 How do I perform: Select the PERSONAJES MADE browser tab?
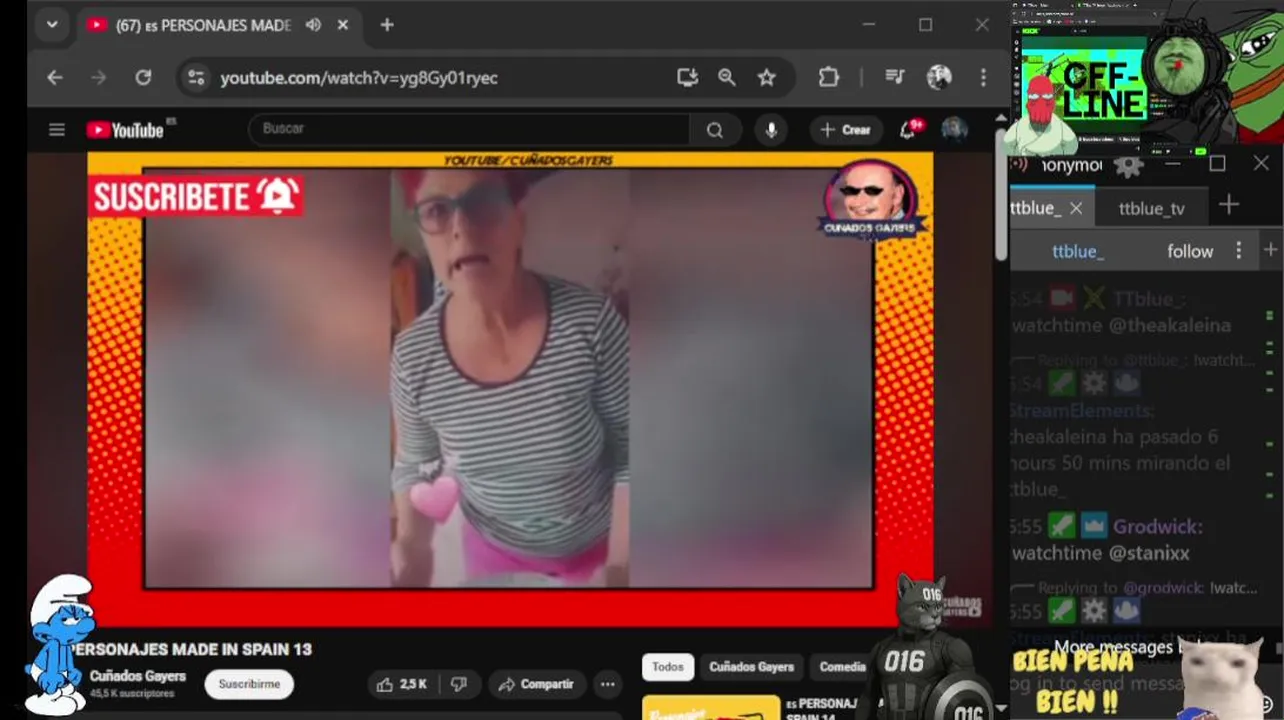pyautogui.click(x=203, y=25)
